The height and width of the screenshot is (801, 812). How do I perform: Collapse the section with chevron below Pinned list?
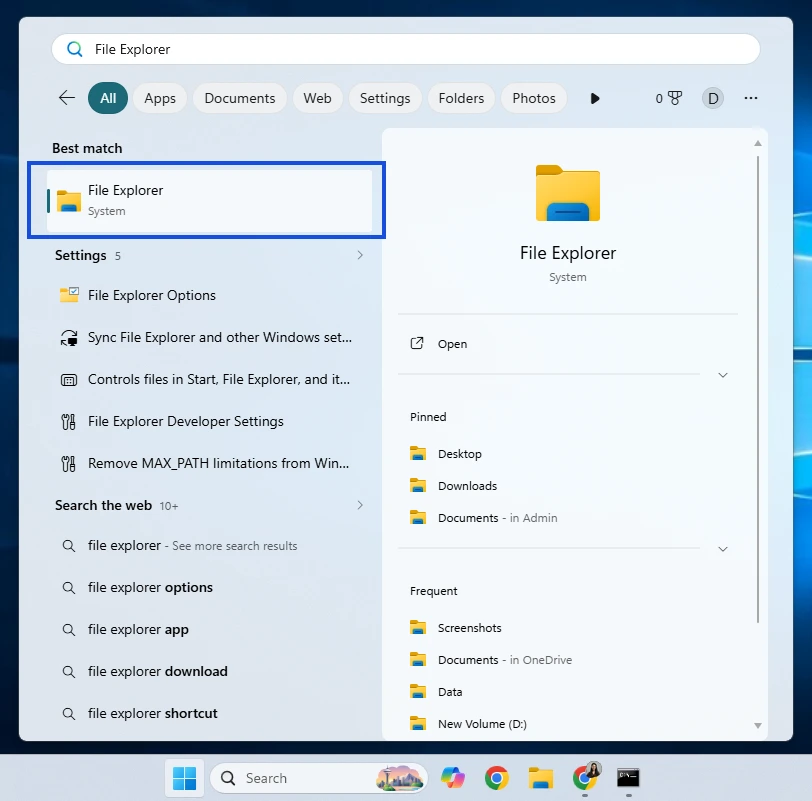723,549
